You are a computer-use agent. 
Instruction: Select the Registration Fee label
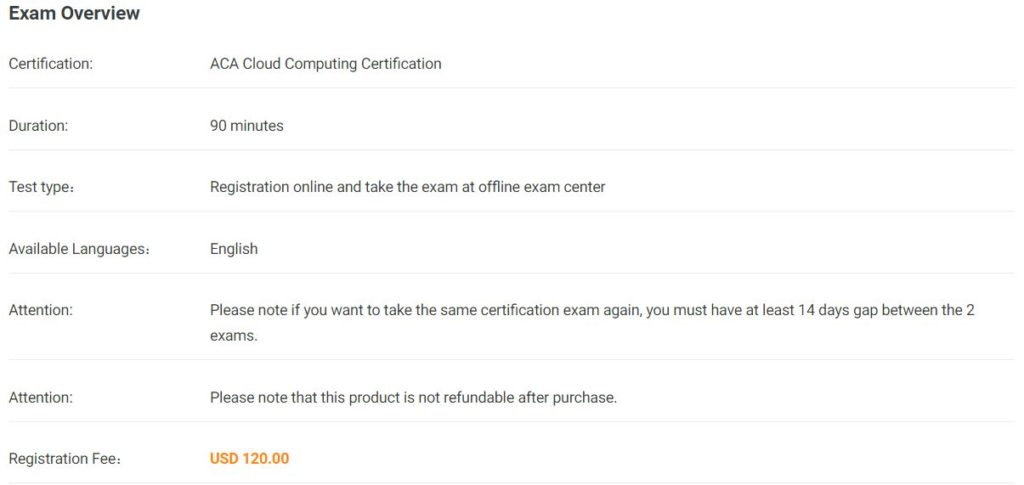tap(65, 459)
